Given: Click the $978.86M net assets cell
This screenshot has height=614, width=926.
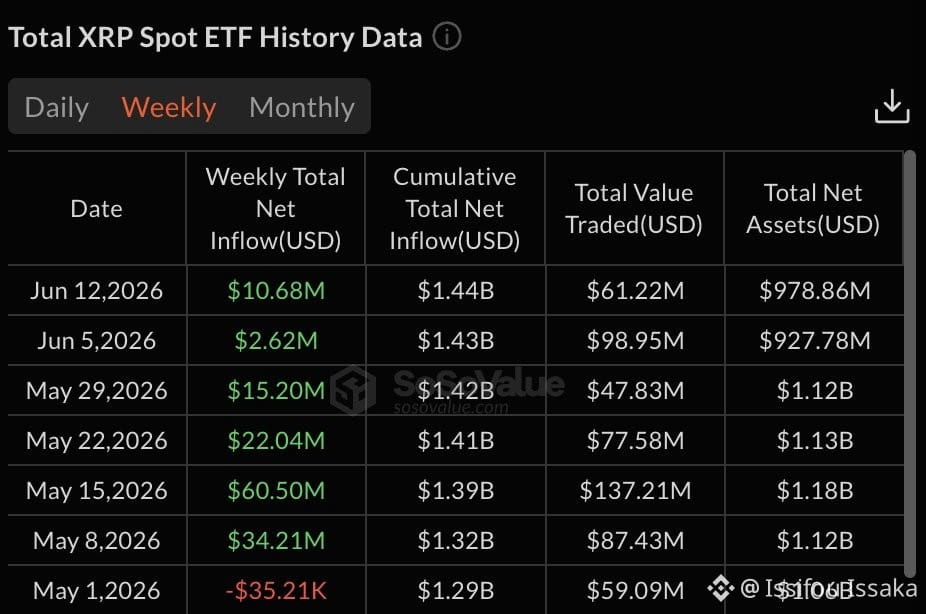Looking at the screenshot, I should [x=815, y=290].
